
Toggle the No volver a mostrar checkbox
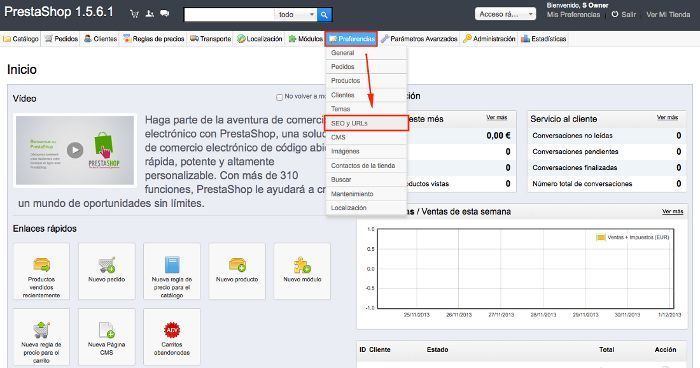click(x=279, y=97)
